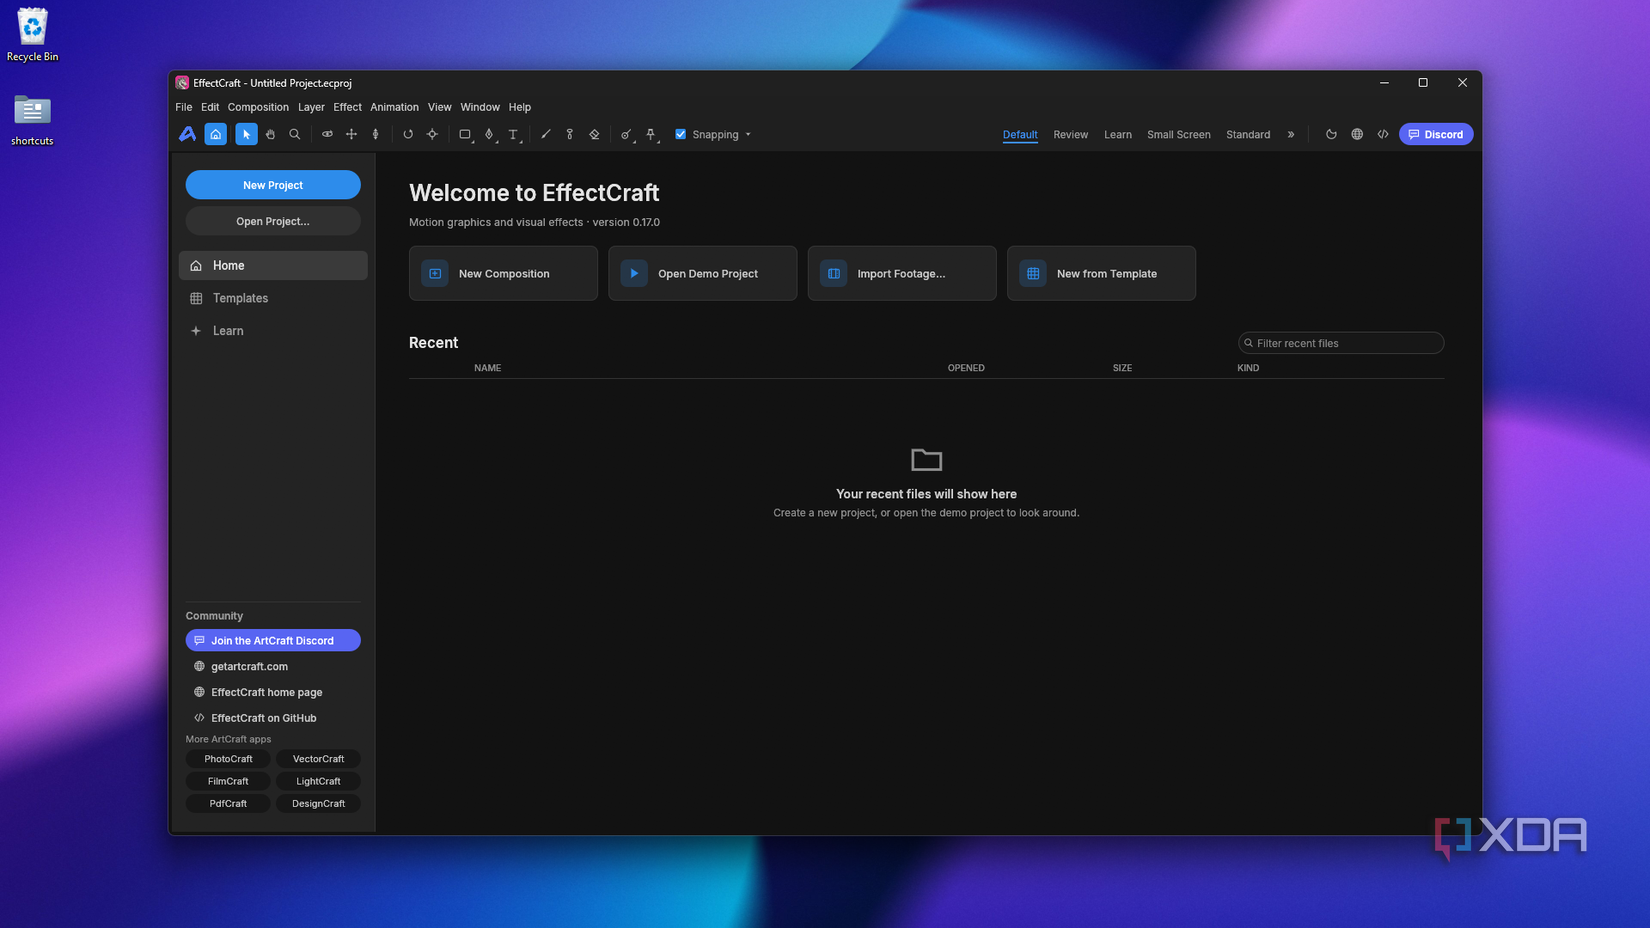1650x928 pixels.
Task: Select the Dolly camera tool
Action: tap(376, 134)
